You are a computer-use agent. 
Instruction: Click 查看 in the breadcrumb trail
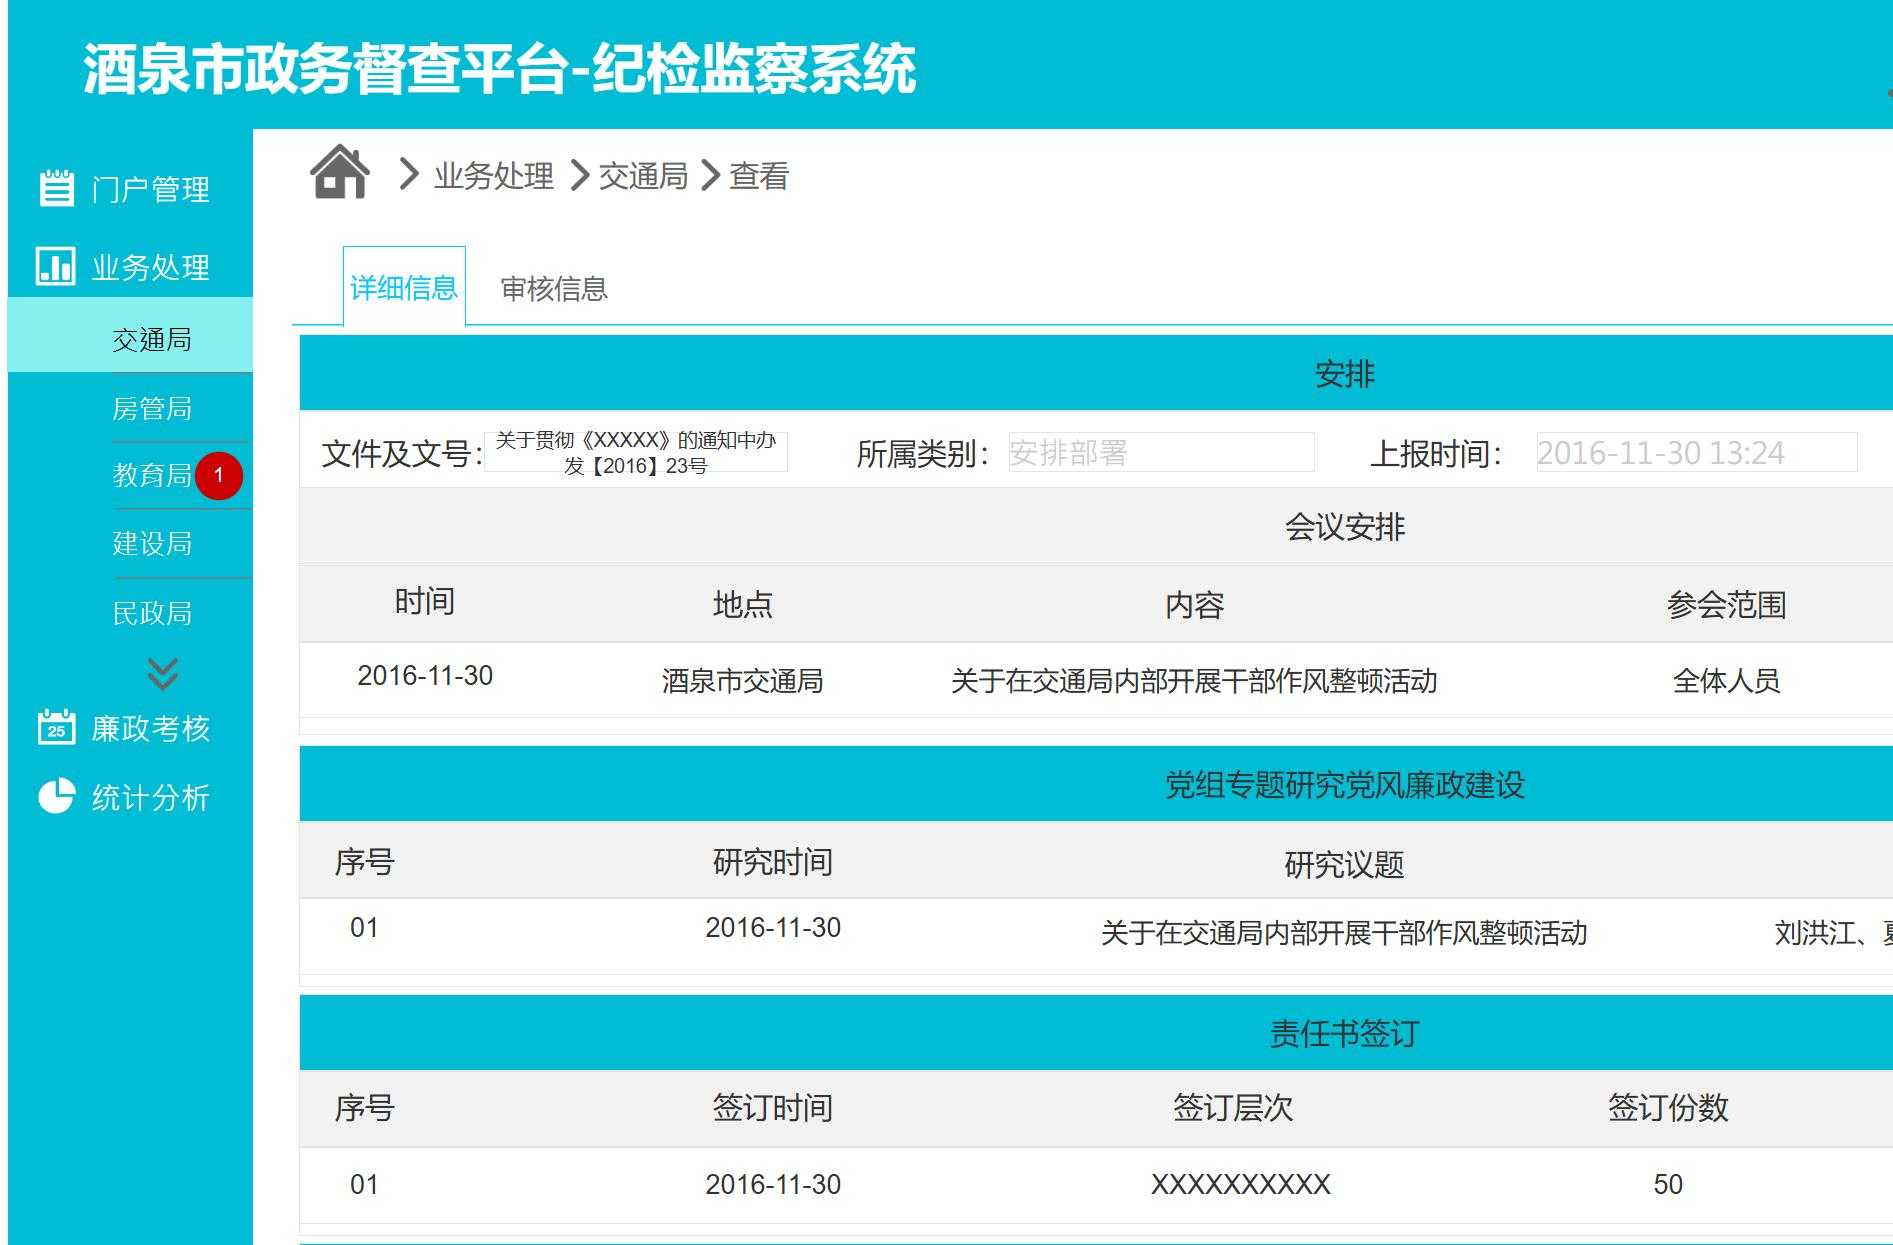tap(759, 176)
